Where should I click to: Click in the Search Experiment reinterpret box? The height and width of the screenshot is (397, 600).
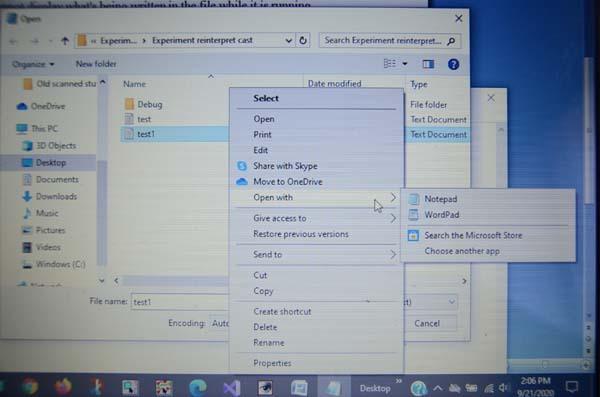[x=389, y=41]
